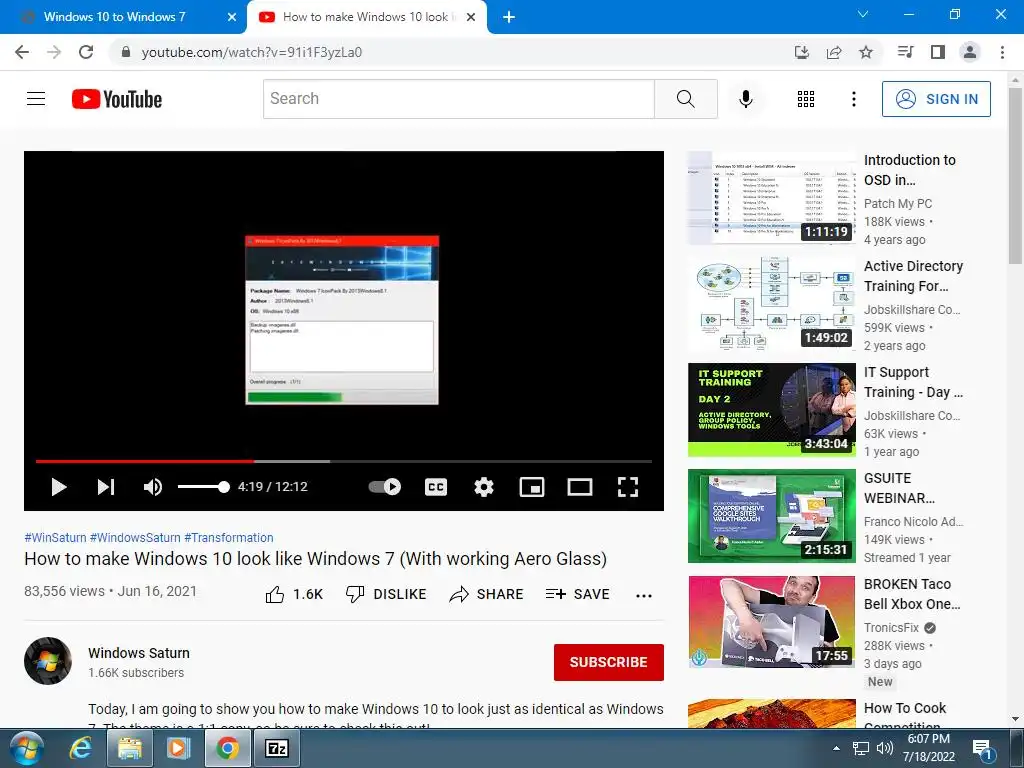1024x768 pixels.
Task: Save the video to a playlist
Action: 578,594
